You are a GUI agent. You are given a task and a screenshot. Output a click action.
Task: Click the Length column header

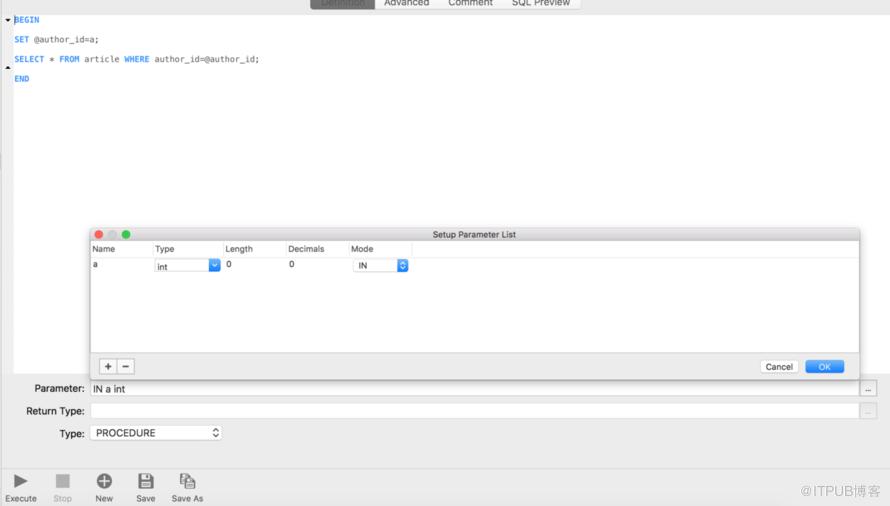[239, 249]
